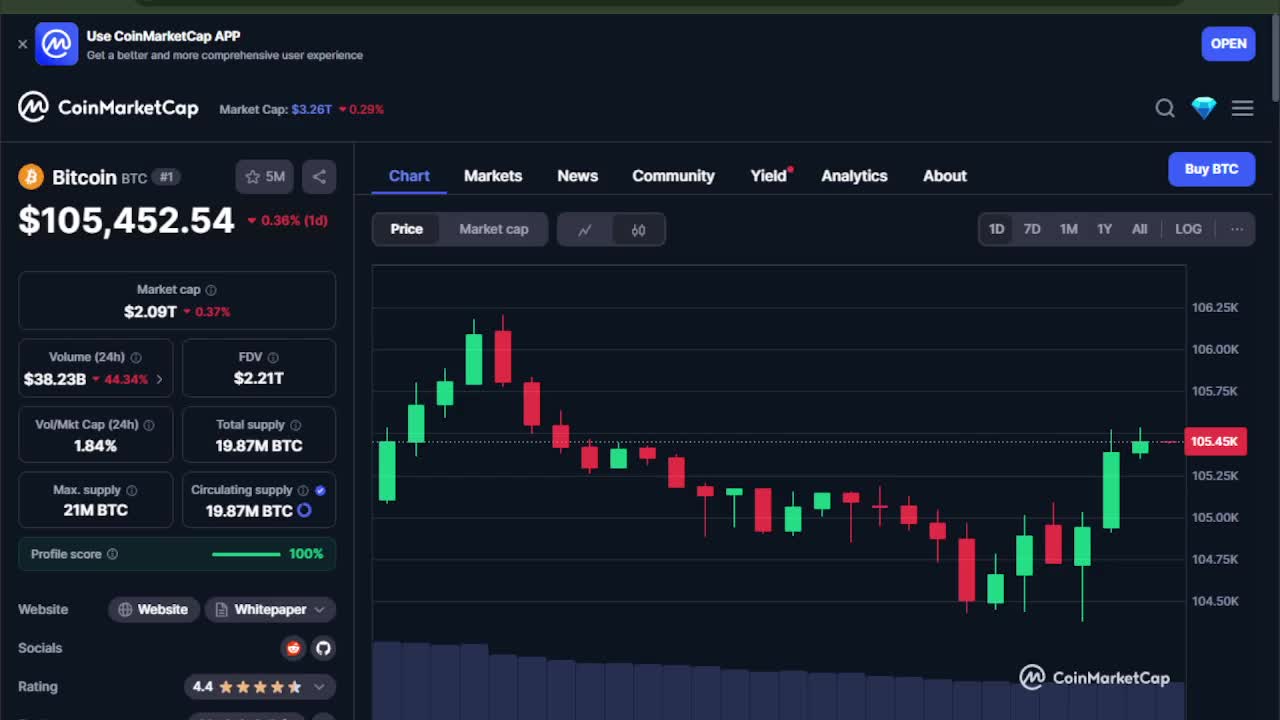Open the Community tab

[x=673, y=176]
